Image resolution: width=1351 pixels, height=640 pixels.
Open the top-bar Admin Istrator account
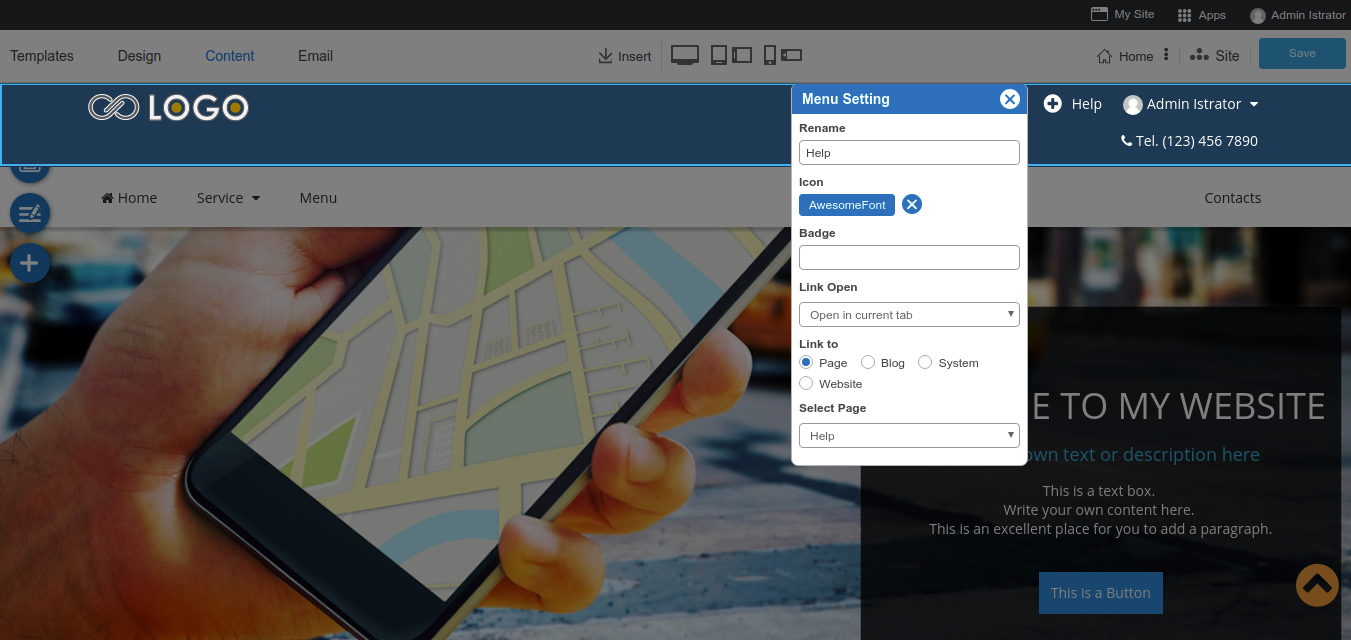(x=1298, y=15)
